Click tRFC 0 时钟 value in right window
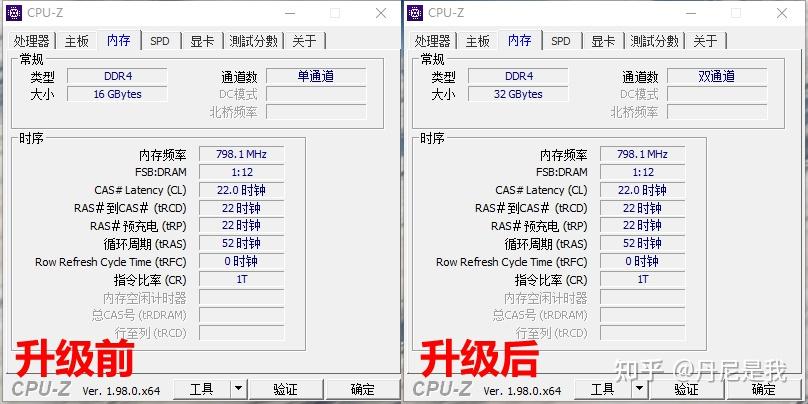 [x=643, y=262]
